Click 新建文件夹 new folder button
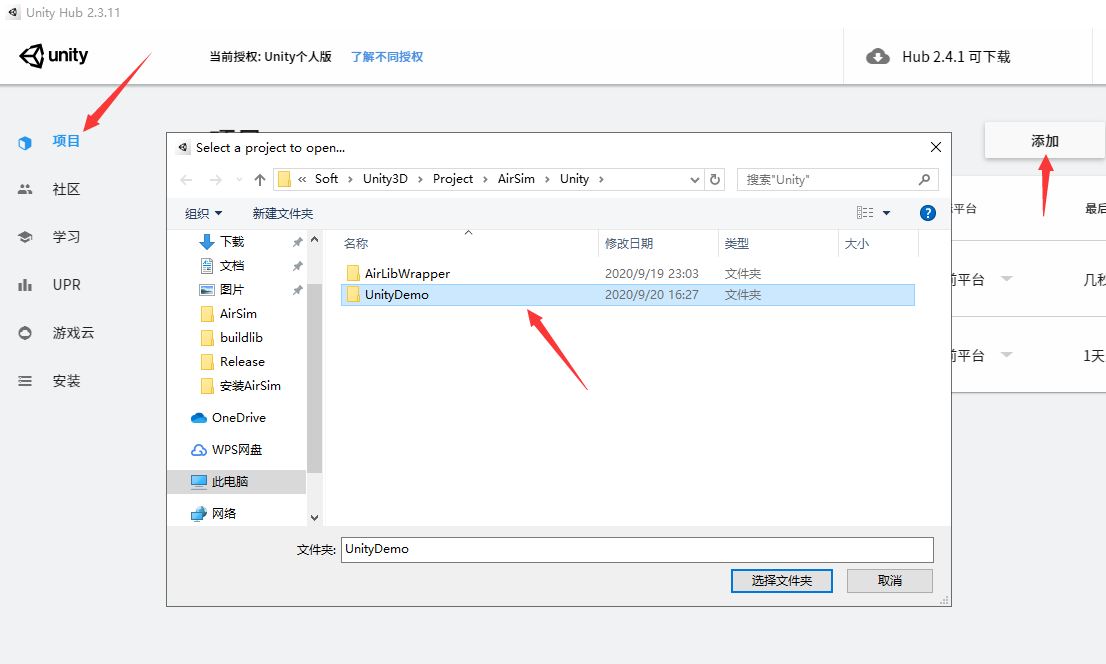1106x664 pixels. click(282, 213)
